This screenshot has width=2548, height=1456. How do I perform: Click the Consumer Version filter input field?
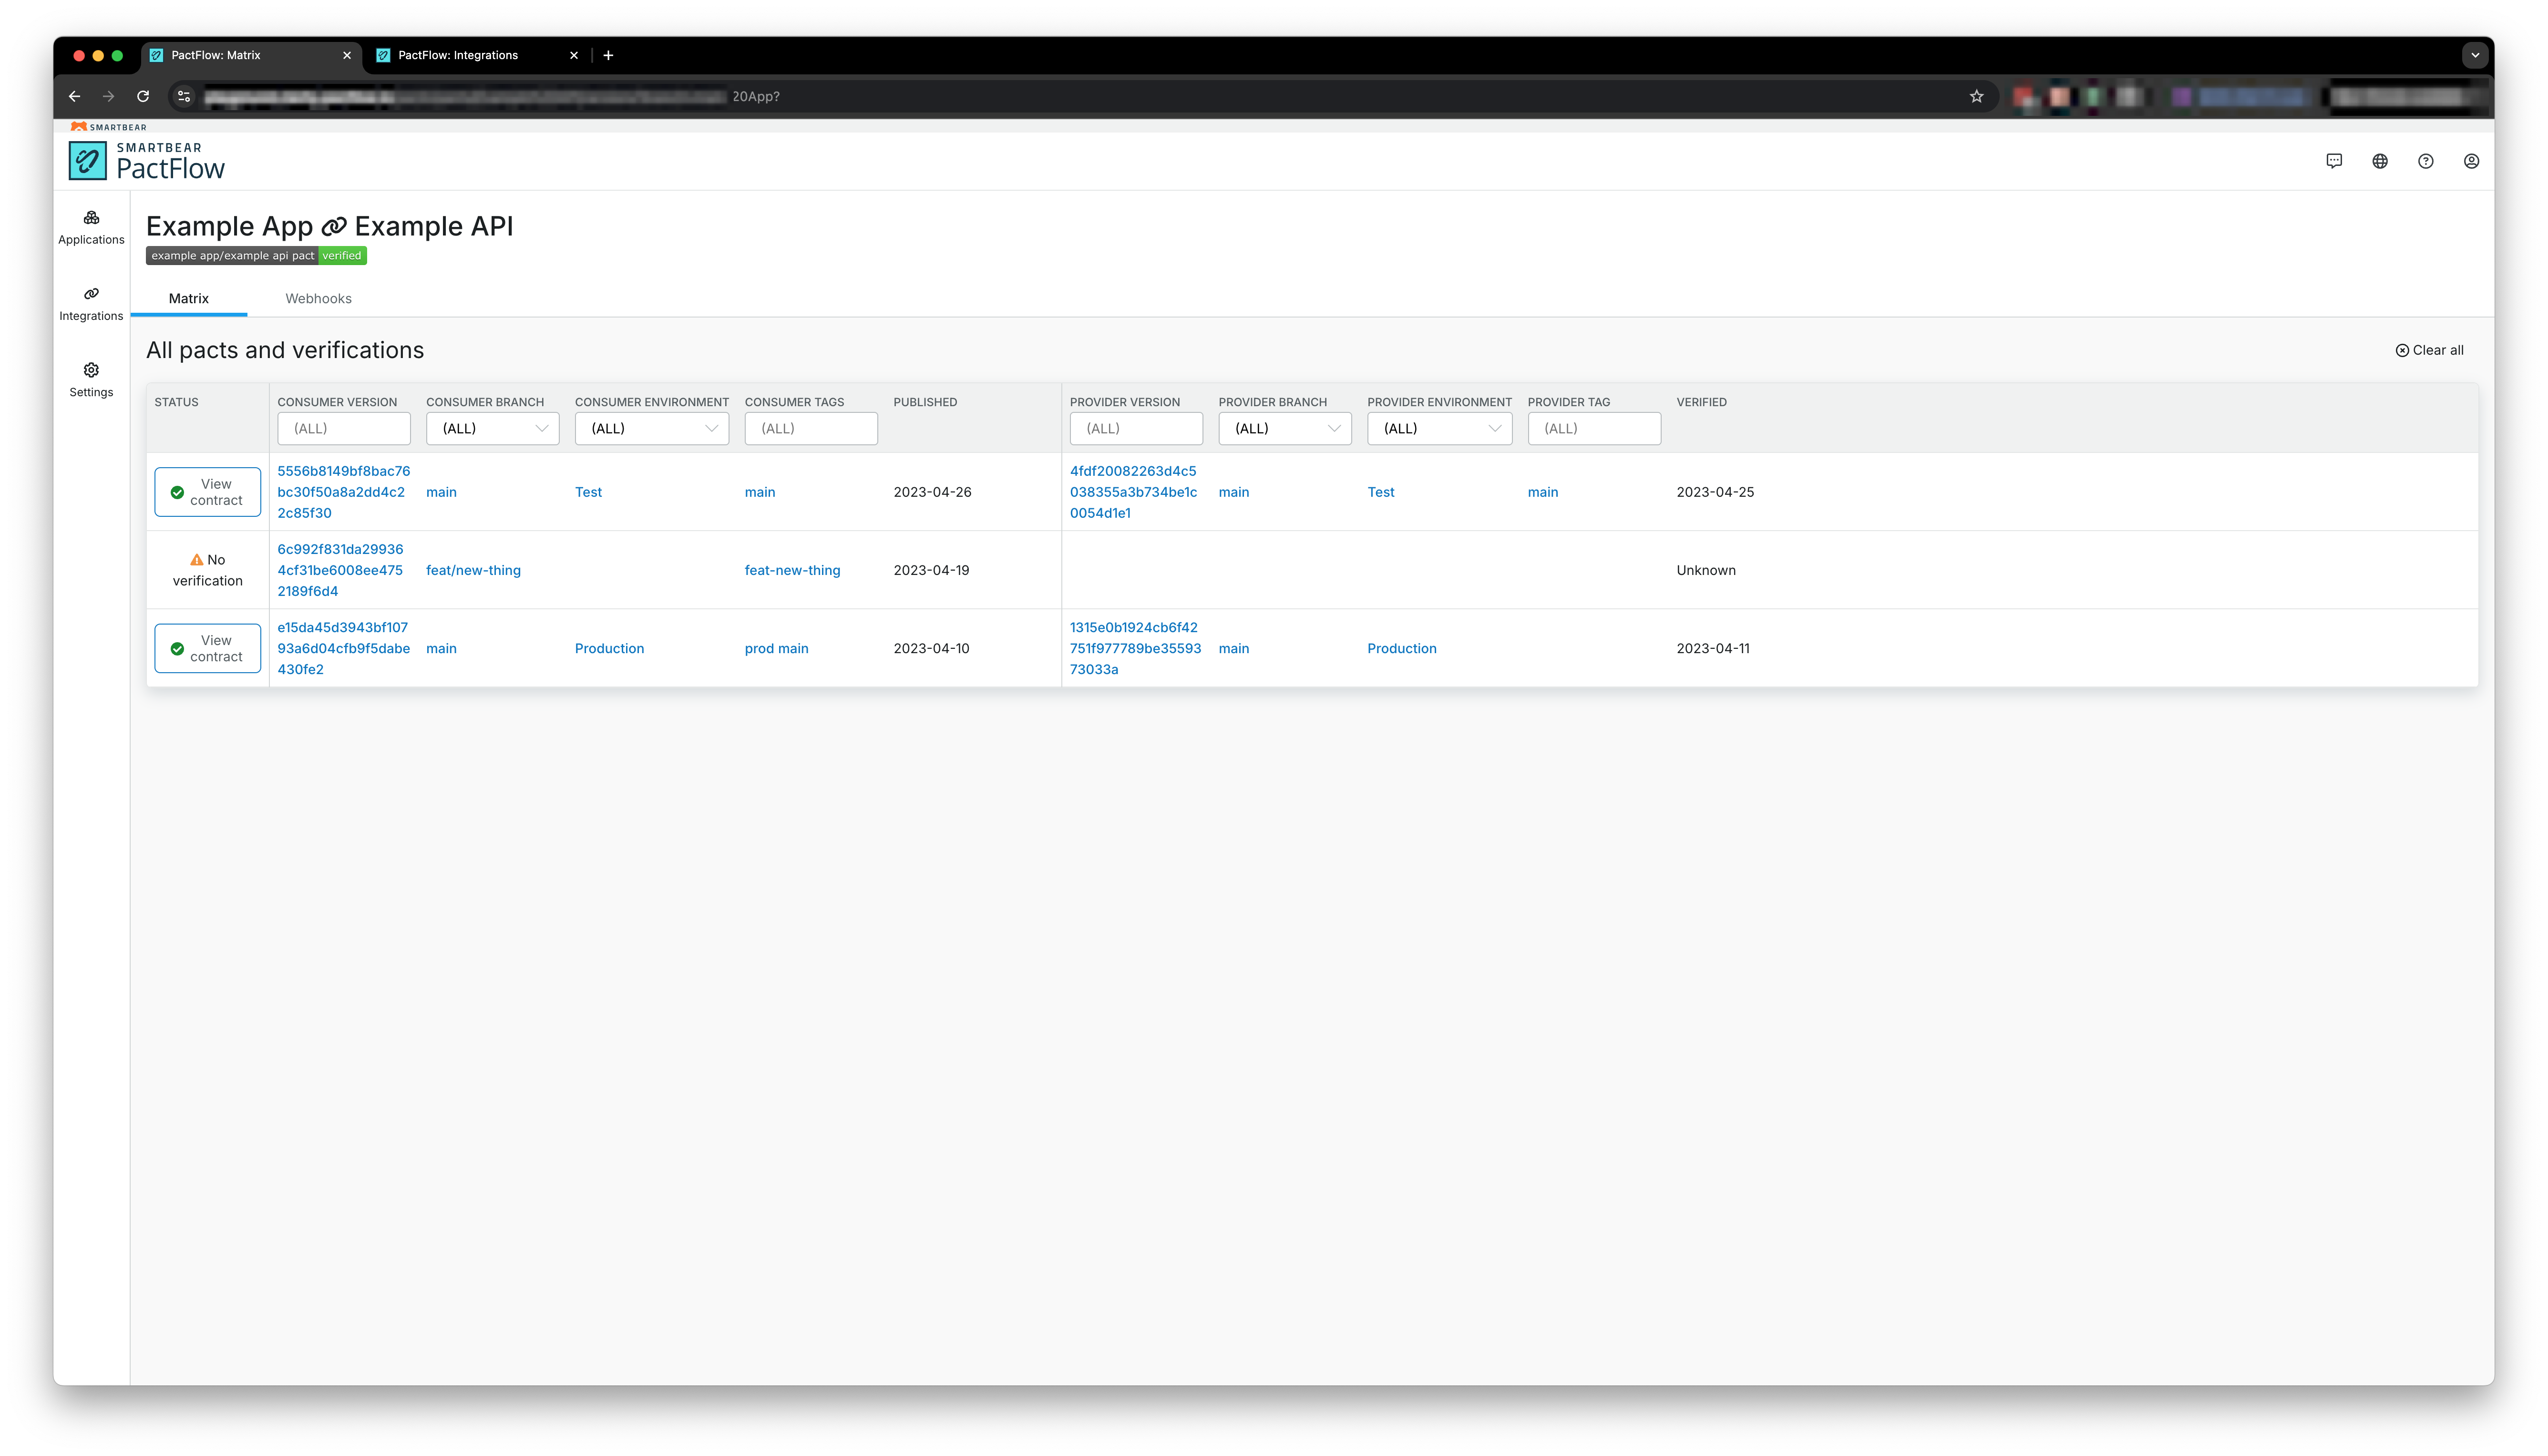[x=344, y=428]
